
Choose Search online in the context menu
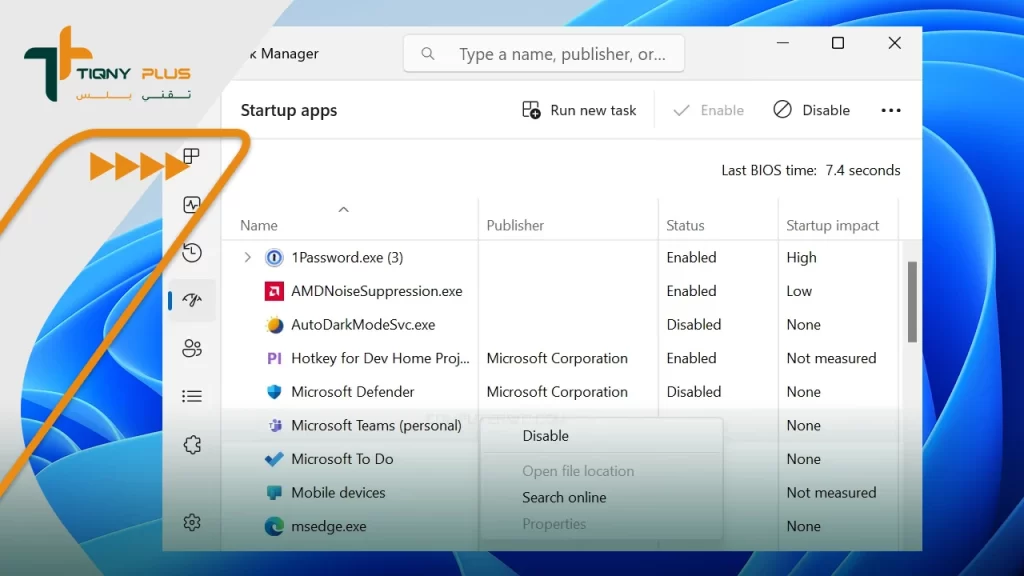564,498
